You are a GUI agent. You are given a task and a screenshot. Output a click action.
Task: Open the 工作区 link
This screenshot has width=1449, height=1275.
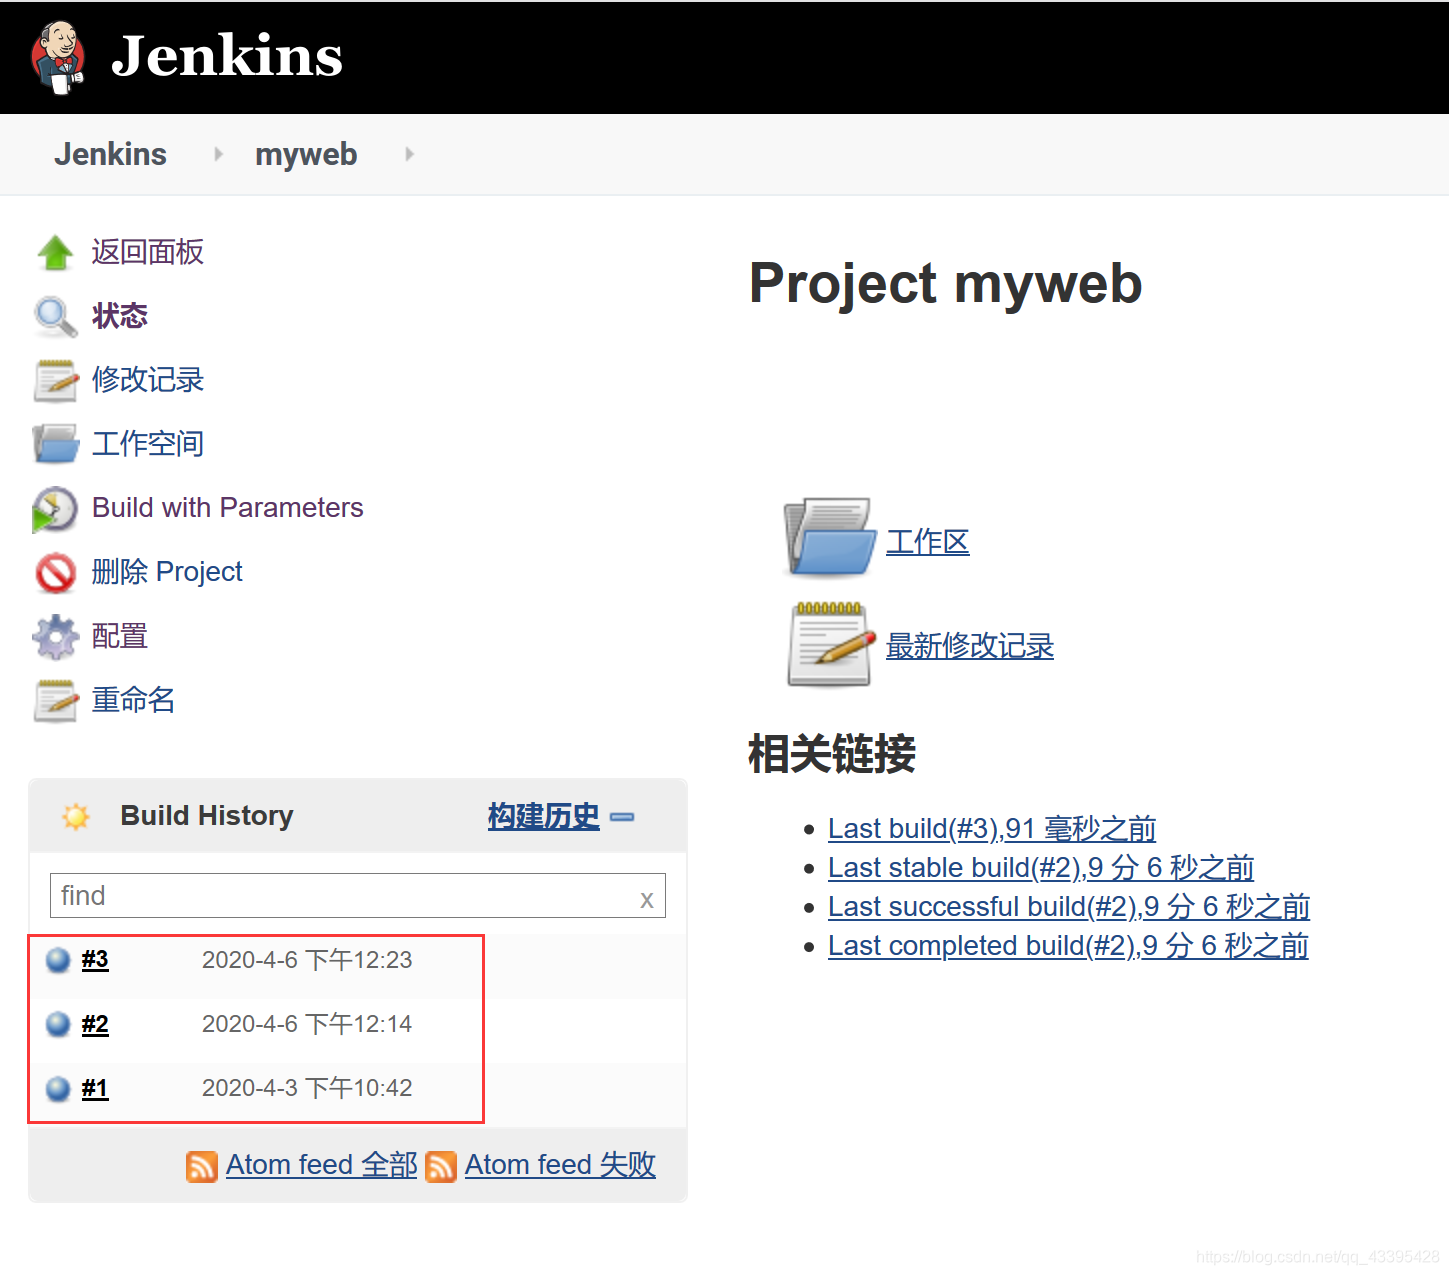pyautogui.click(x=928, y=542)
